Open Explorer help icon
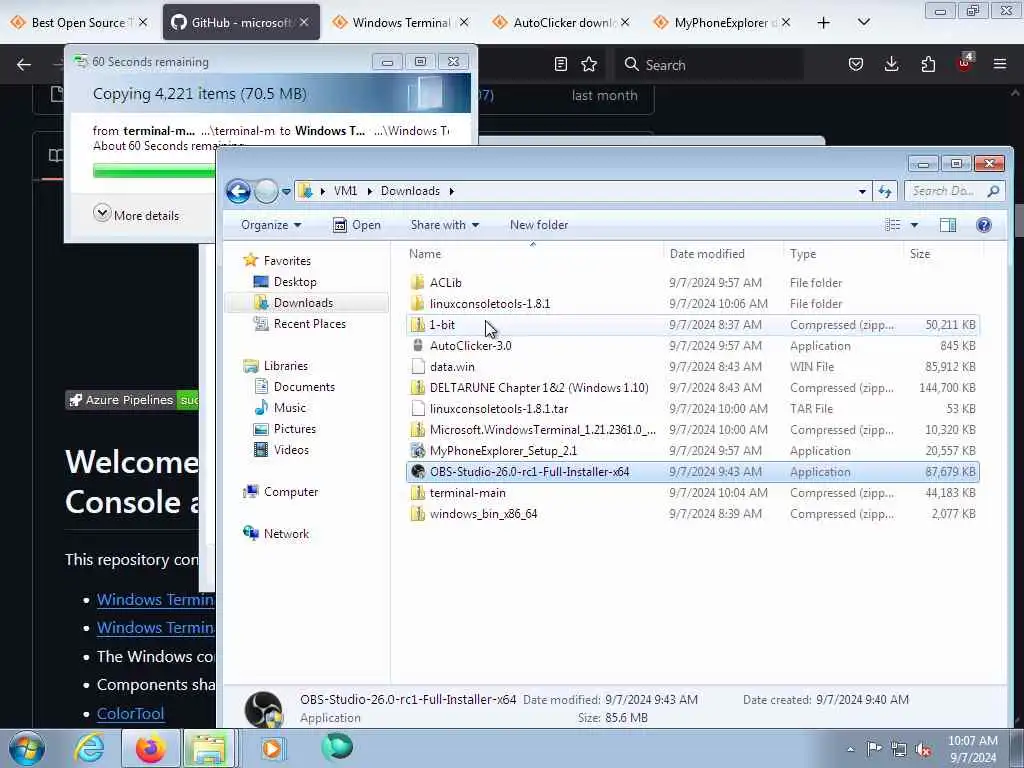The height and width of the screenshot is (768, 1024). tap(984, 225)
